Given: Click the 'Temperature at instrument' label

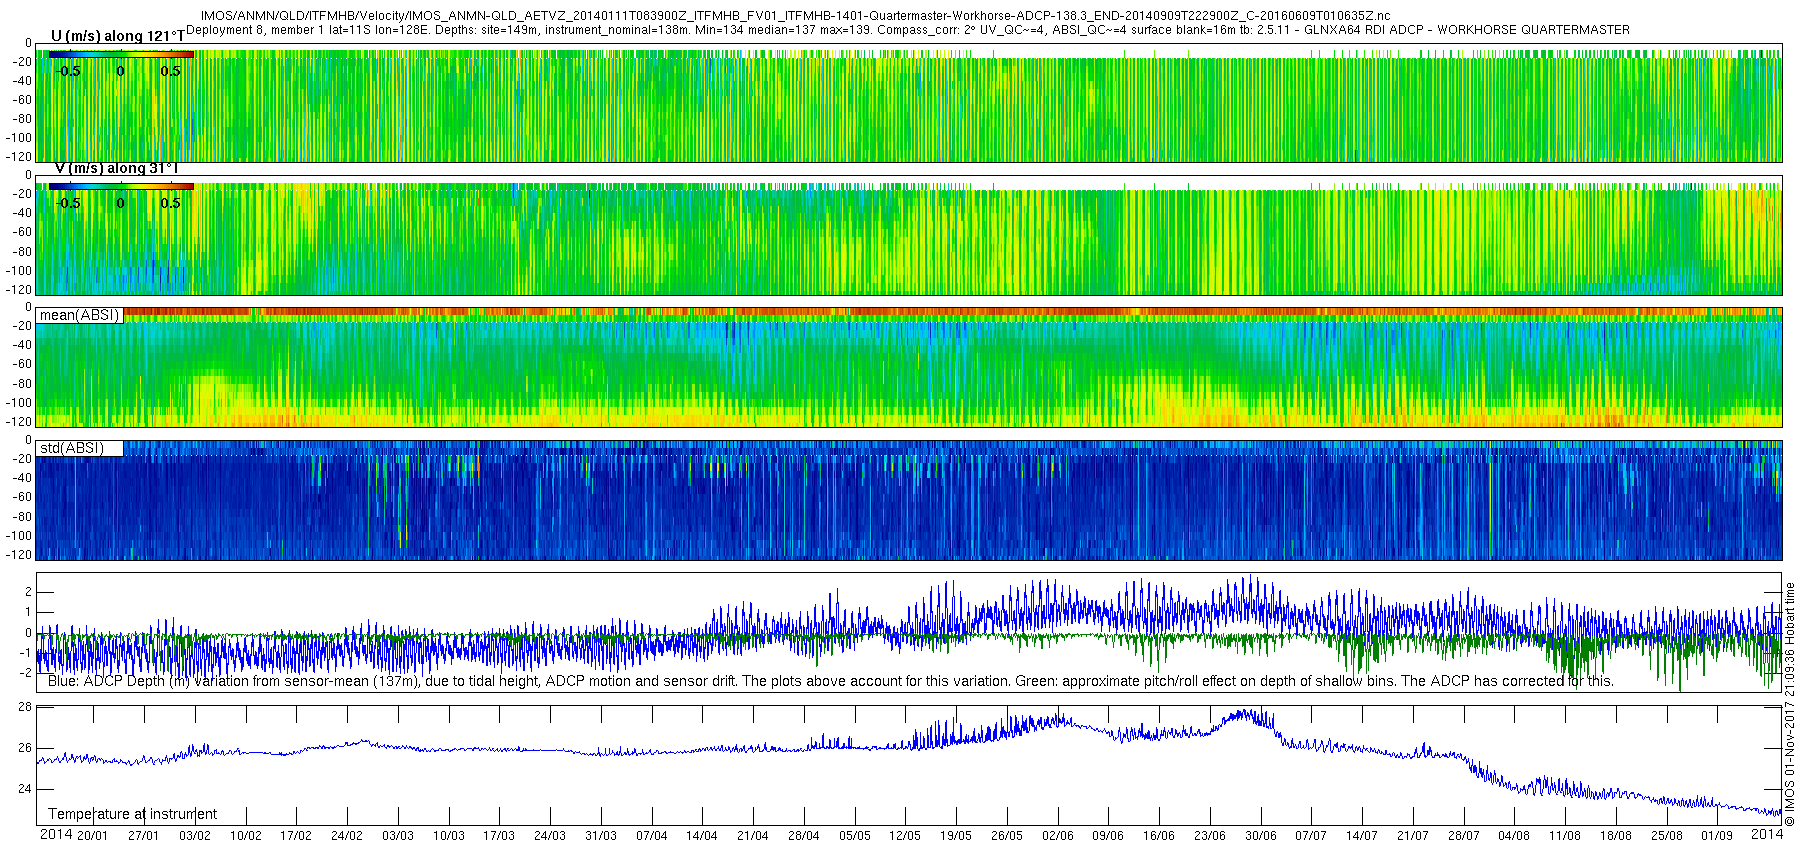Looking at the screenshot, I should [132, 814].
